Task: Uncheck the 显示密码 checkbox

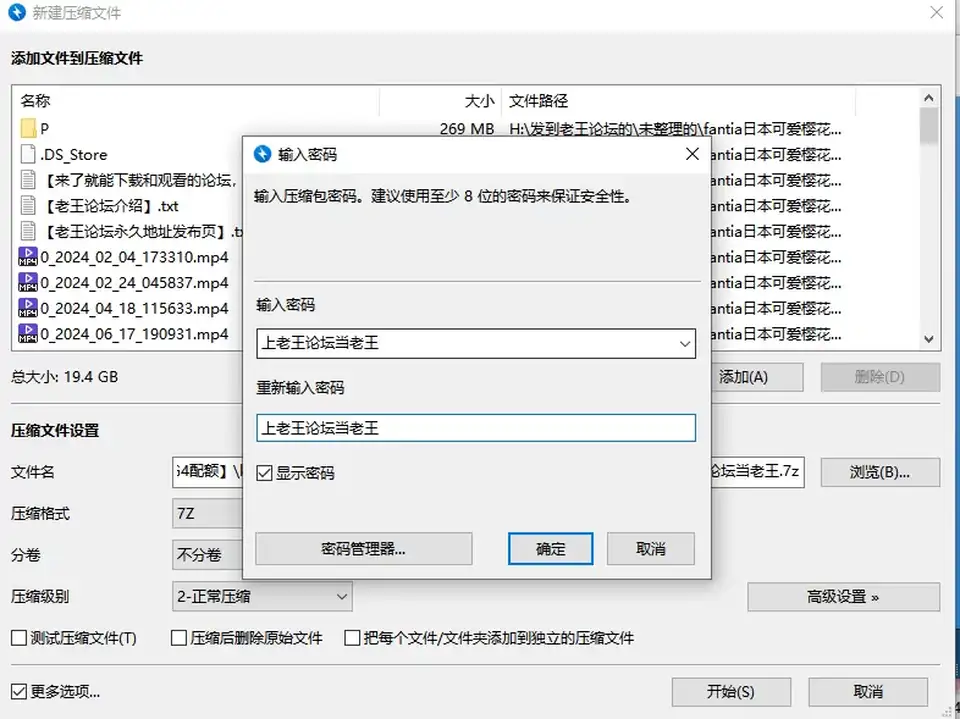Action: pos(264,473)
